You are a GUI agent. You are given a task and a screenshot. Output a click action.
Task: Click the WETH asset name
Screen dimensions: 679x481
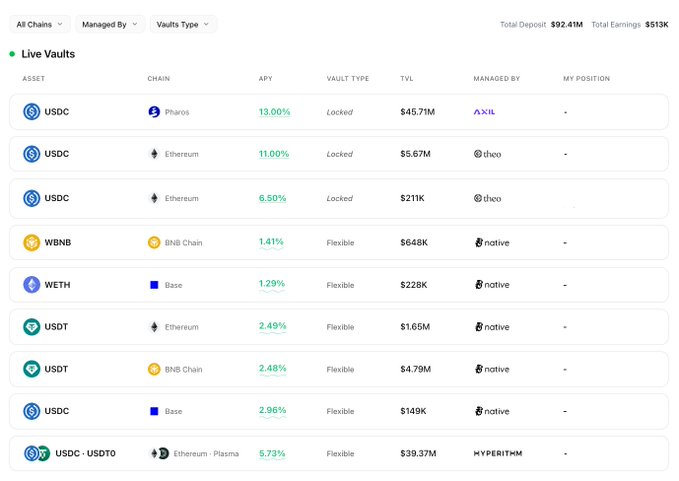[x=57, y=284]
